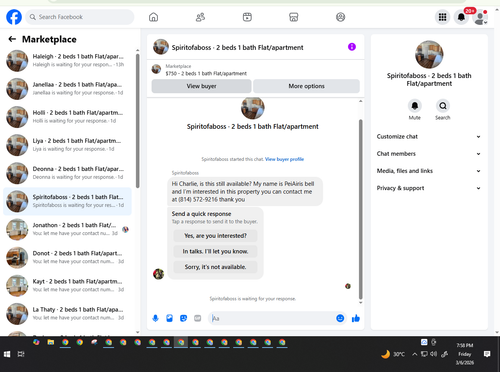Open the Watch video icon
The width and height of the screenshot is (500, 372).
[x=247, y=17]
